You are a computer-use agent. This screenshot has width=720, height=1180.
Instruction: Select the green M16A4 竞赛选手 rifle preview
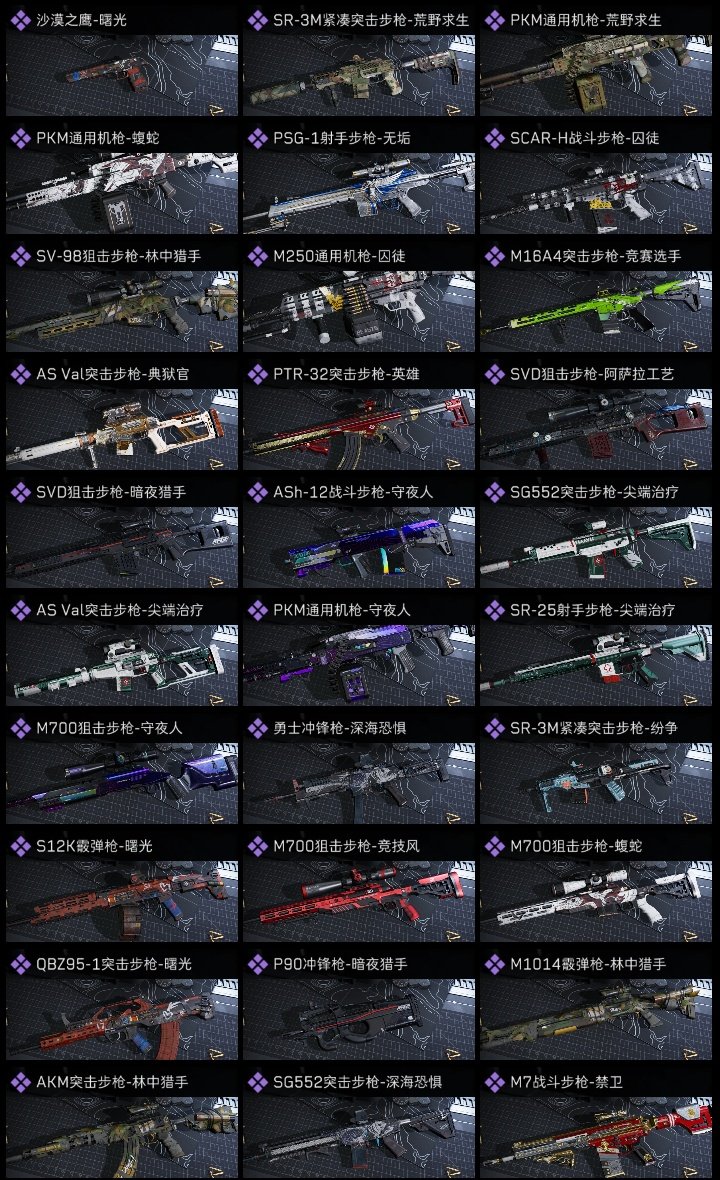tap(596, 312)
